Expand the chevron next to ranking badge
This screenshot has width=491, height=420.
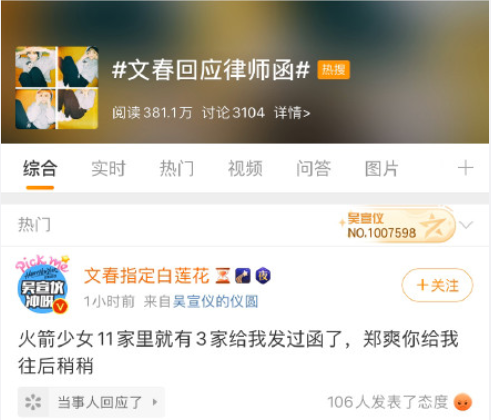point(466,225)
